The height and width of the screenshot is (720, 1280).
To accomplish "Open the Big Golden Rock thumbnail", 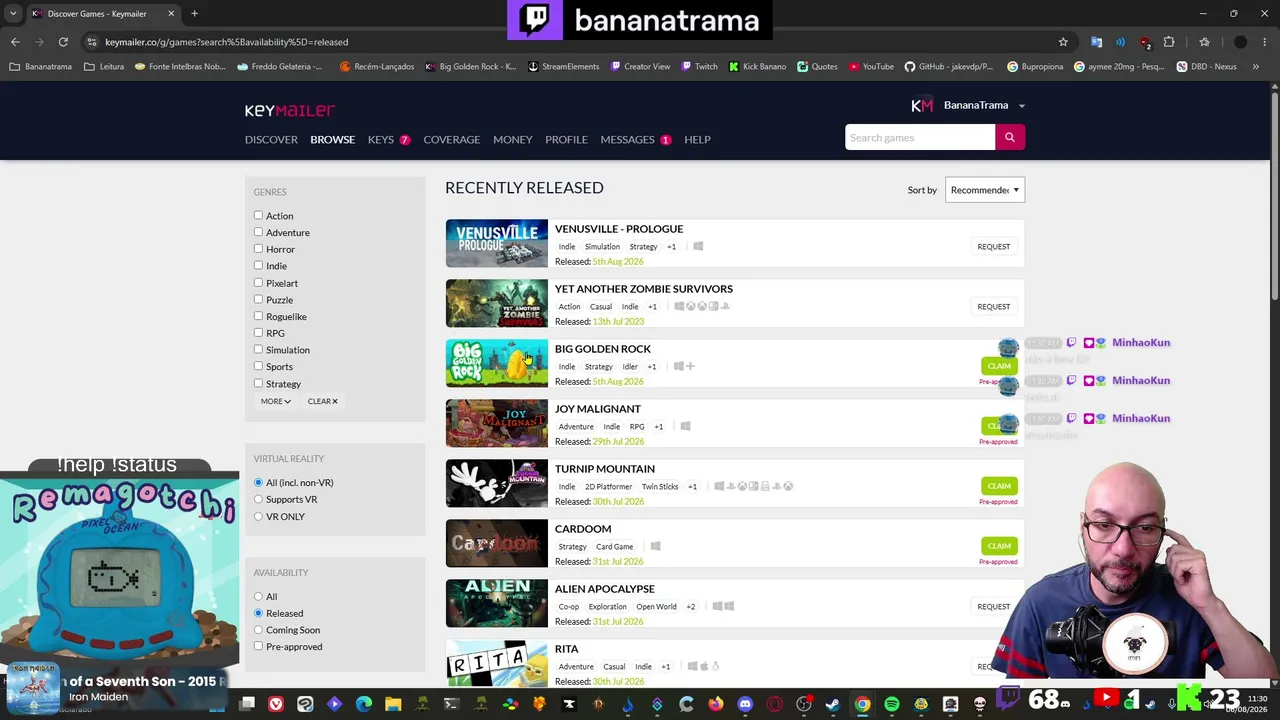I will [x=497, y=363].
